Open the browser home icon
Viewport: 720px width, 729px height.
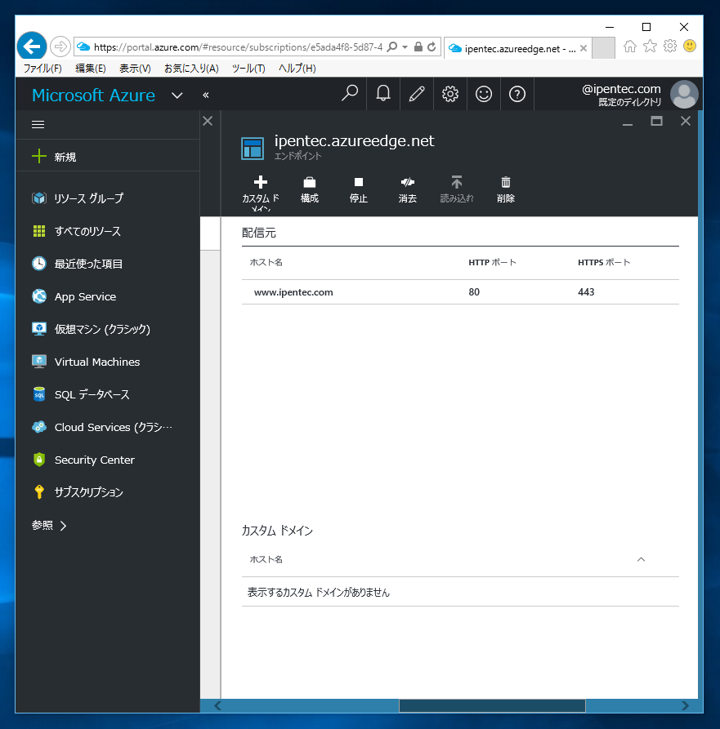click(630, 46)
